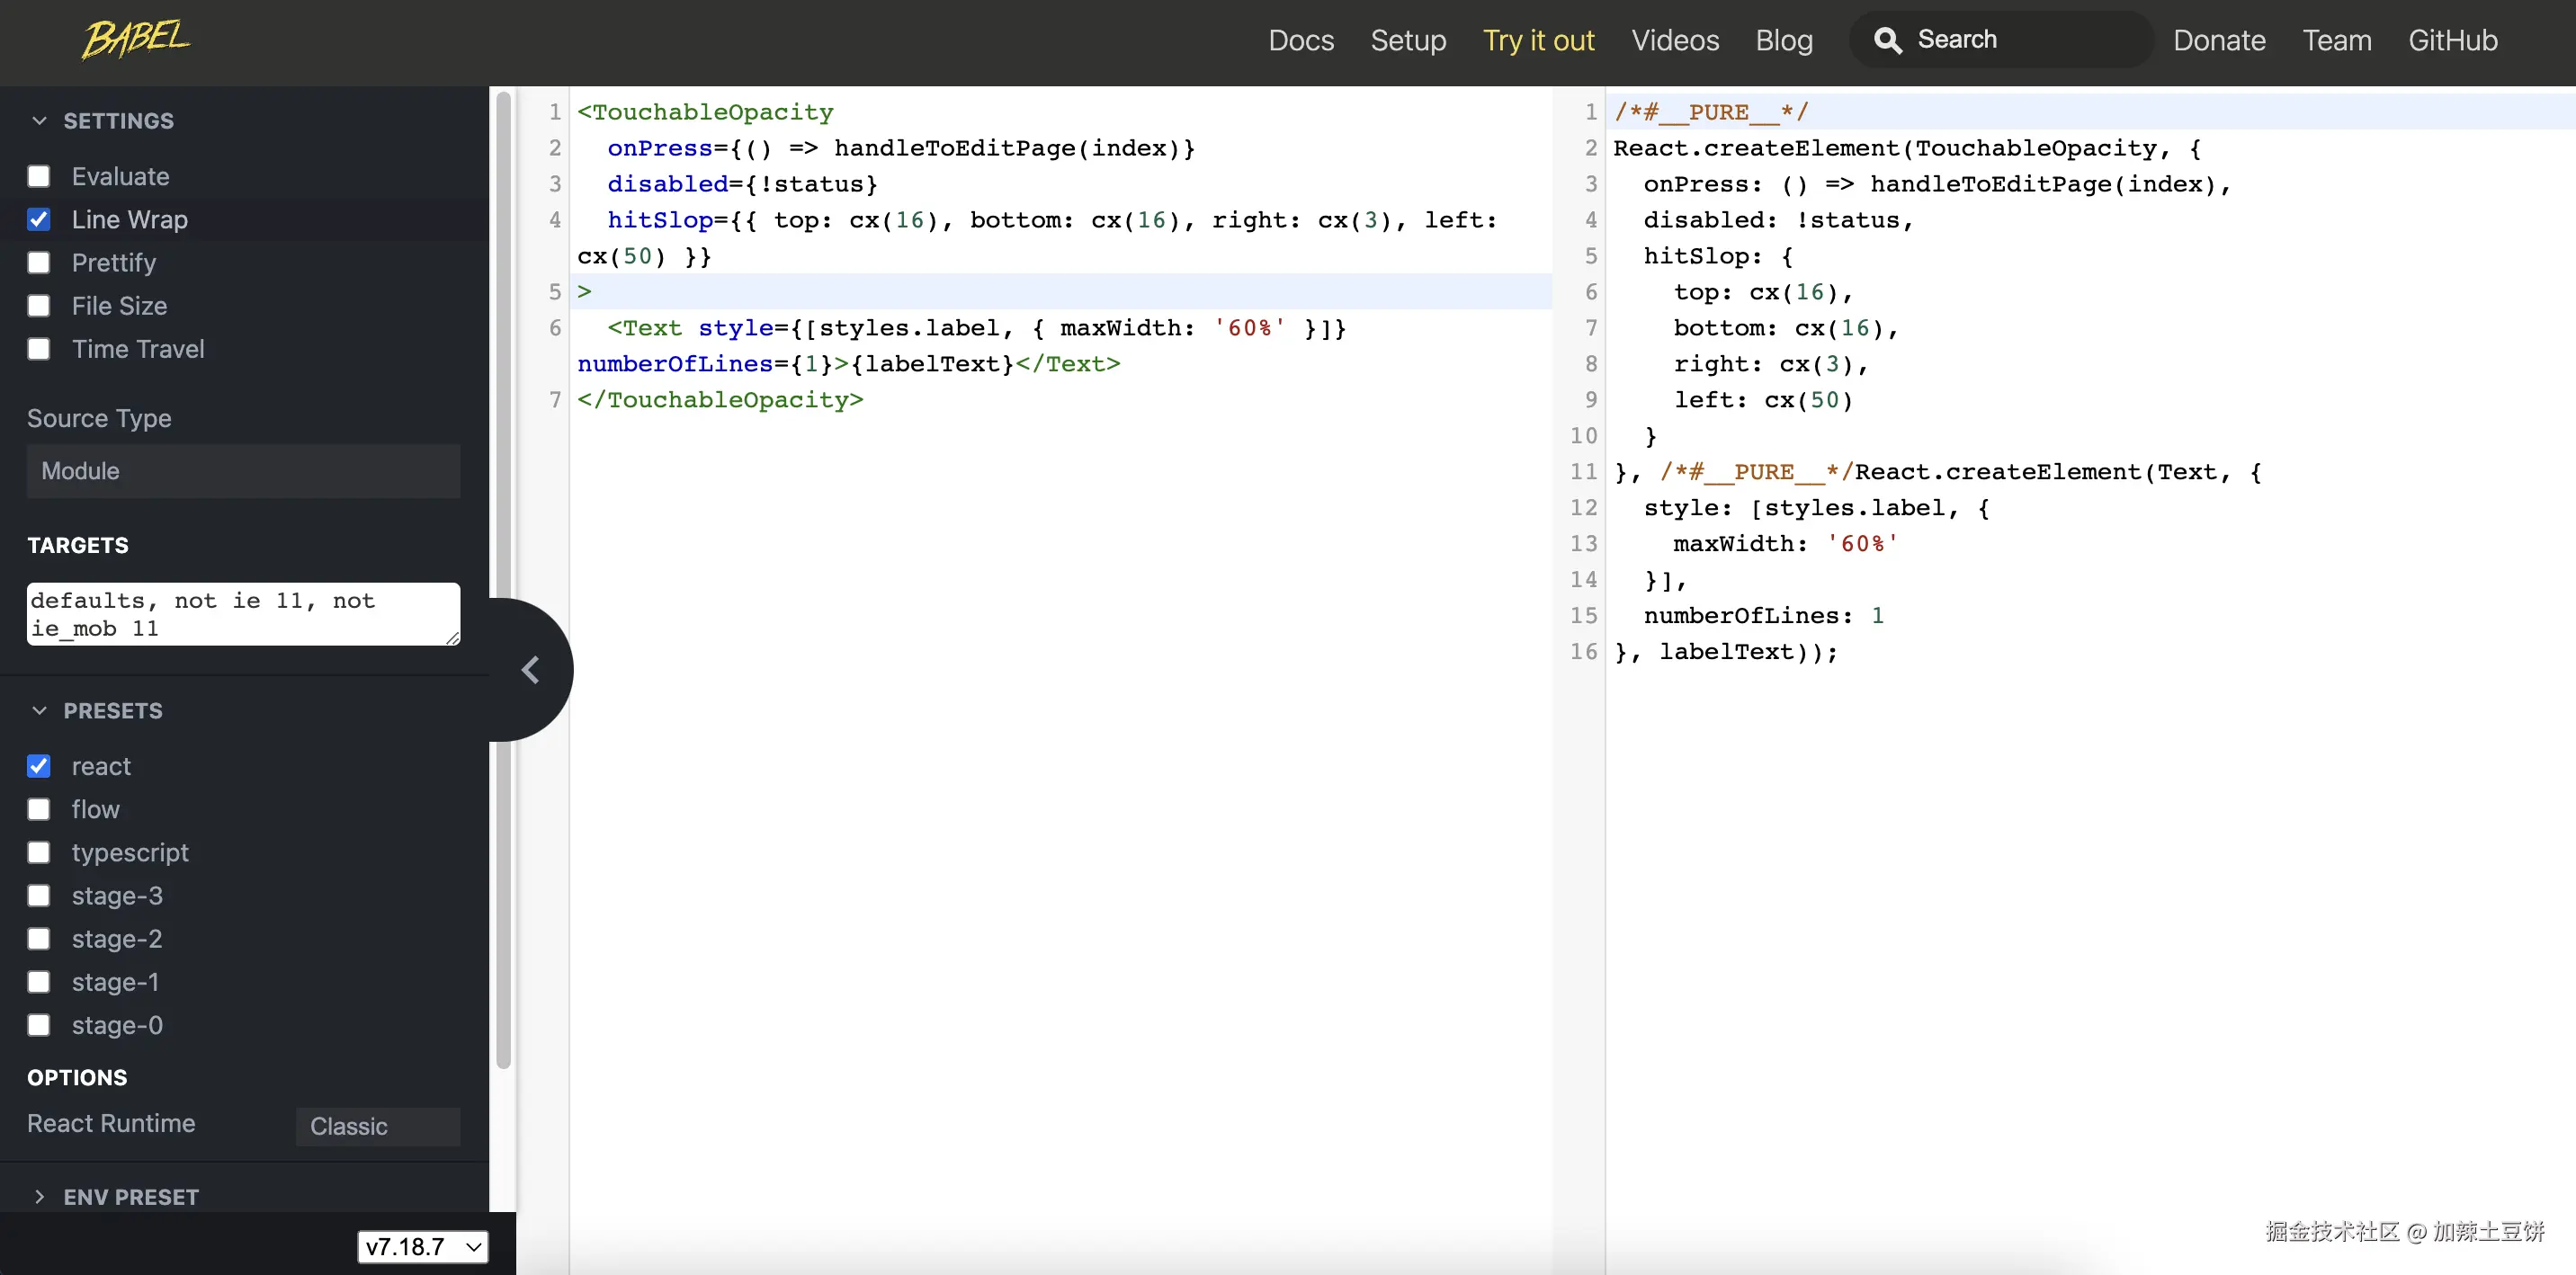This screenshot has width=2576, height=1275.
Task: Go to the Try it out page
Action: [x=1537, y=40]
